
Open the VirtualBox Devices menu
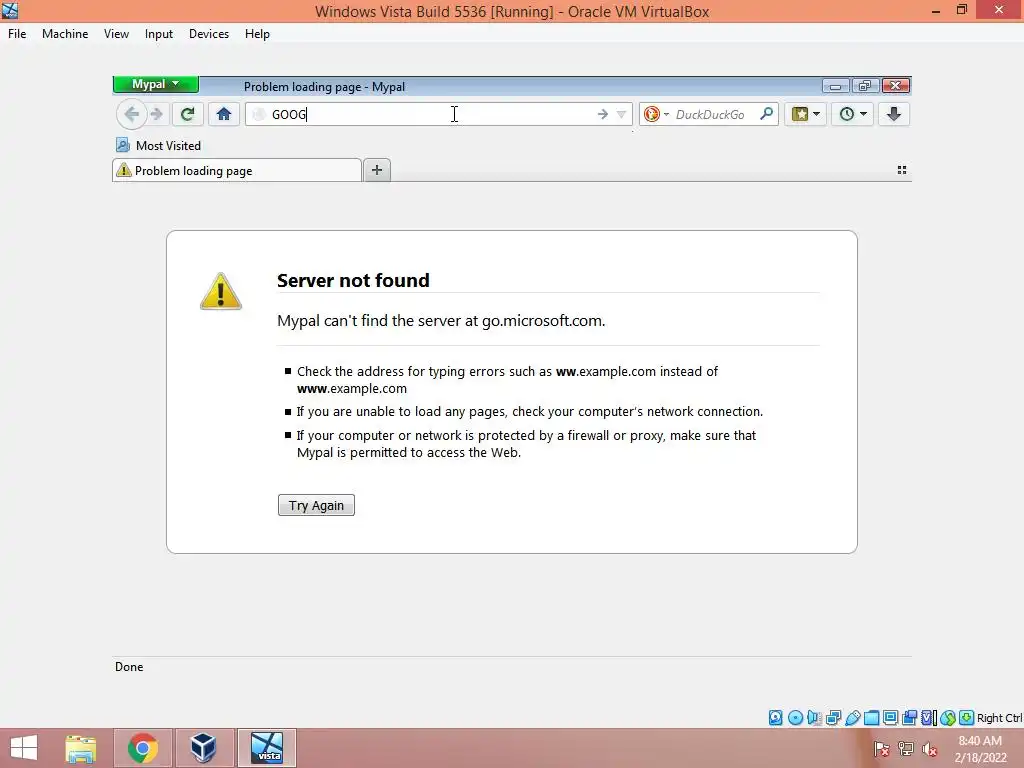209,34
